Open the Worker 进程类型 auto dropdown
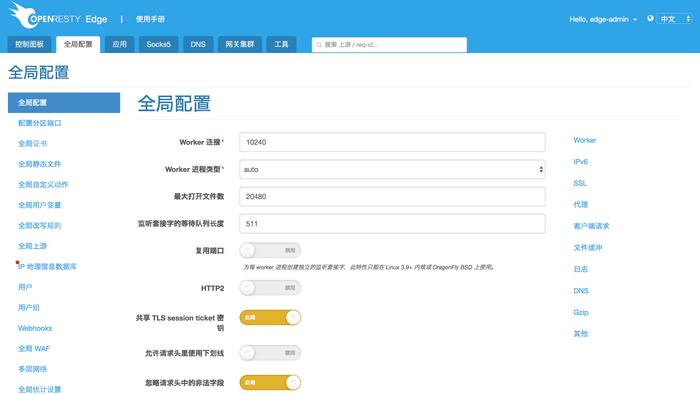Image resolution: width=700 pixels, height=394 pixels. coord(392,169)
